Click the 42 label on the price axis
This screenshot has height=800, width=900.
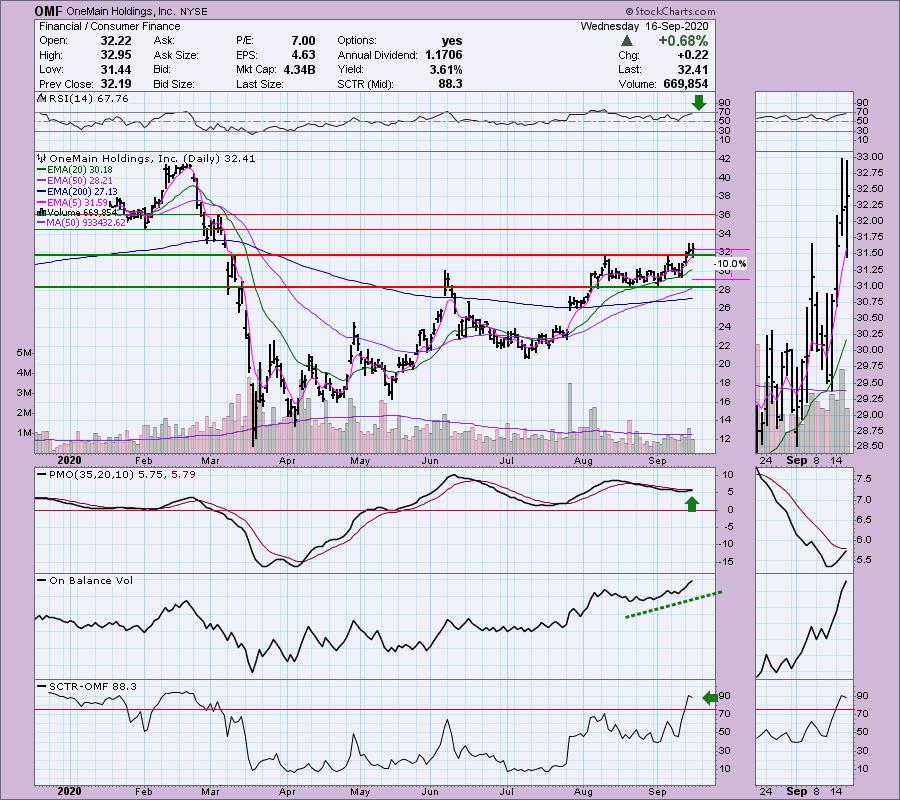pyautogui.click(x=724, y=158)
